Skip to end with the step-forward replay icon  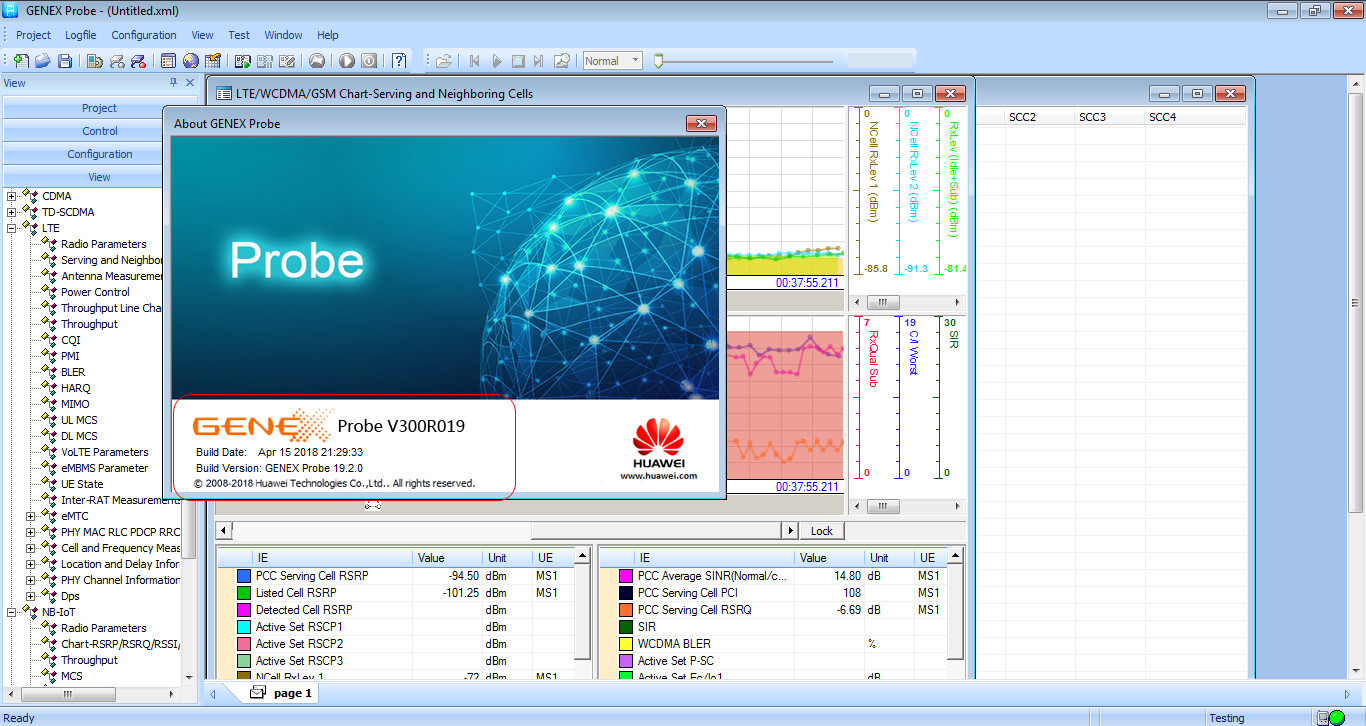point(541,60)
